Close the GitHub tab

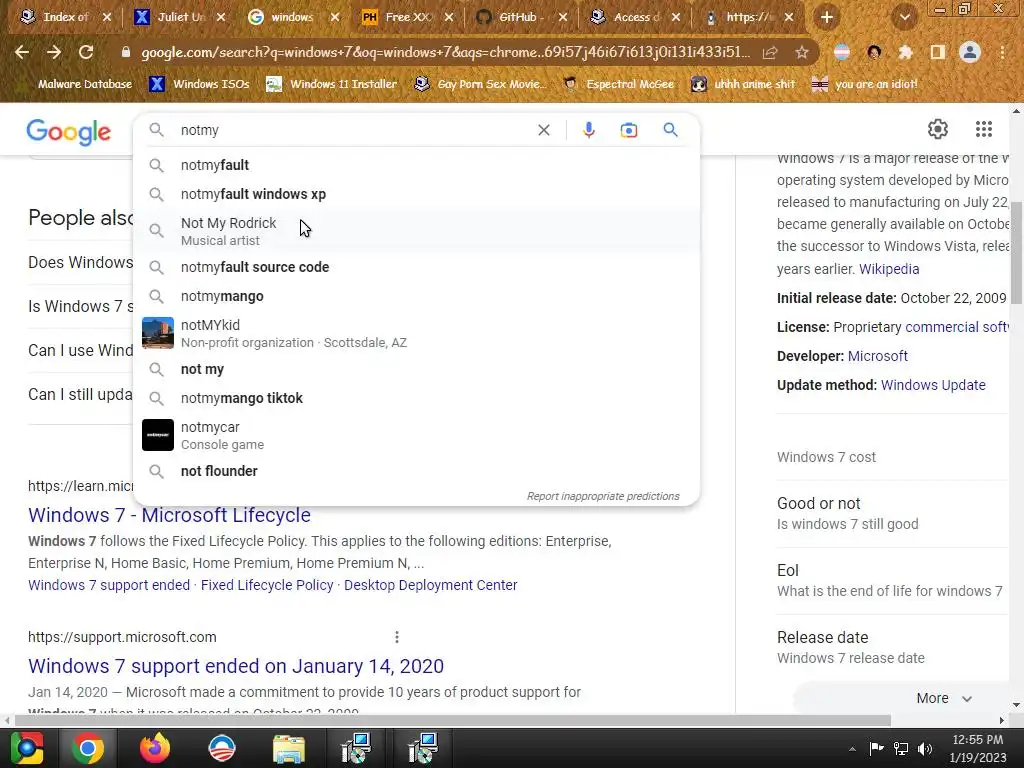(x=563, y=18)
